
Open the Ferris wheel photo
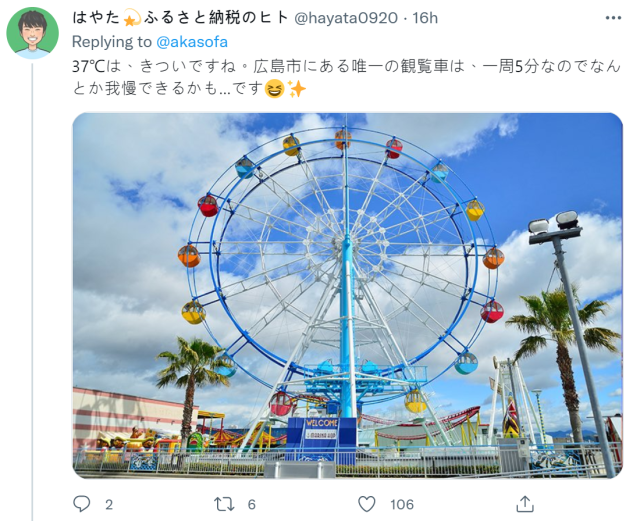tap(347, 295)
